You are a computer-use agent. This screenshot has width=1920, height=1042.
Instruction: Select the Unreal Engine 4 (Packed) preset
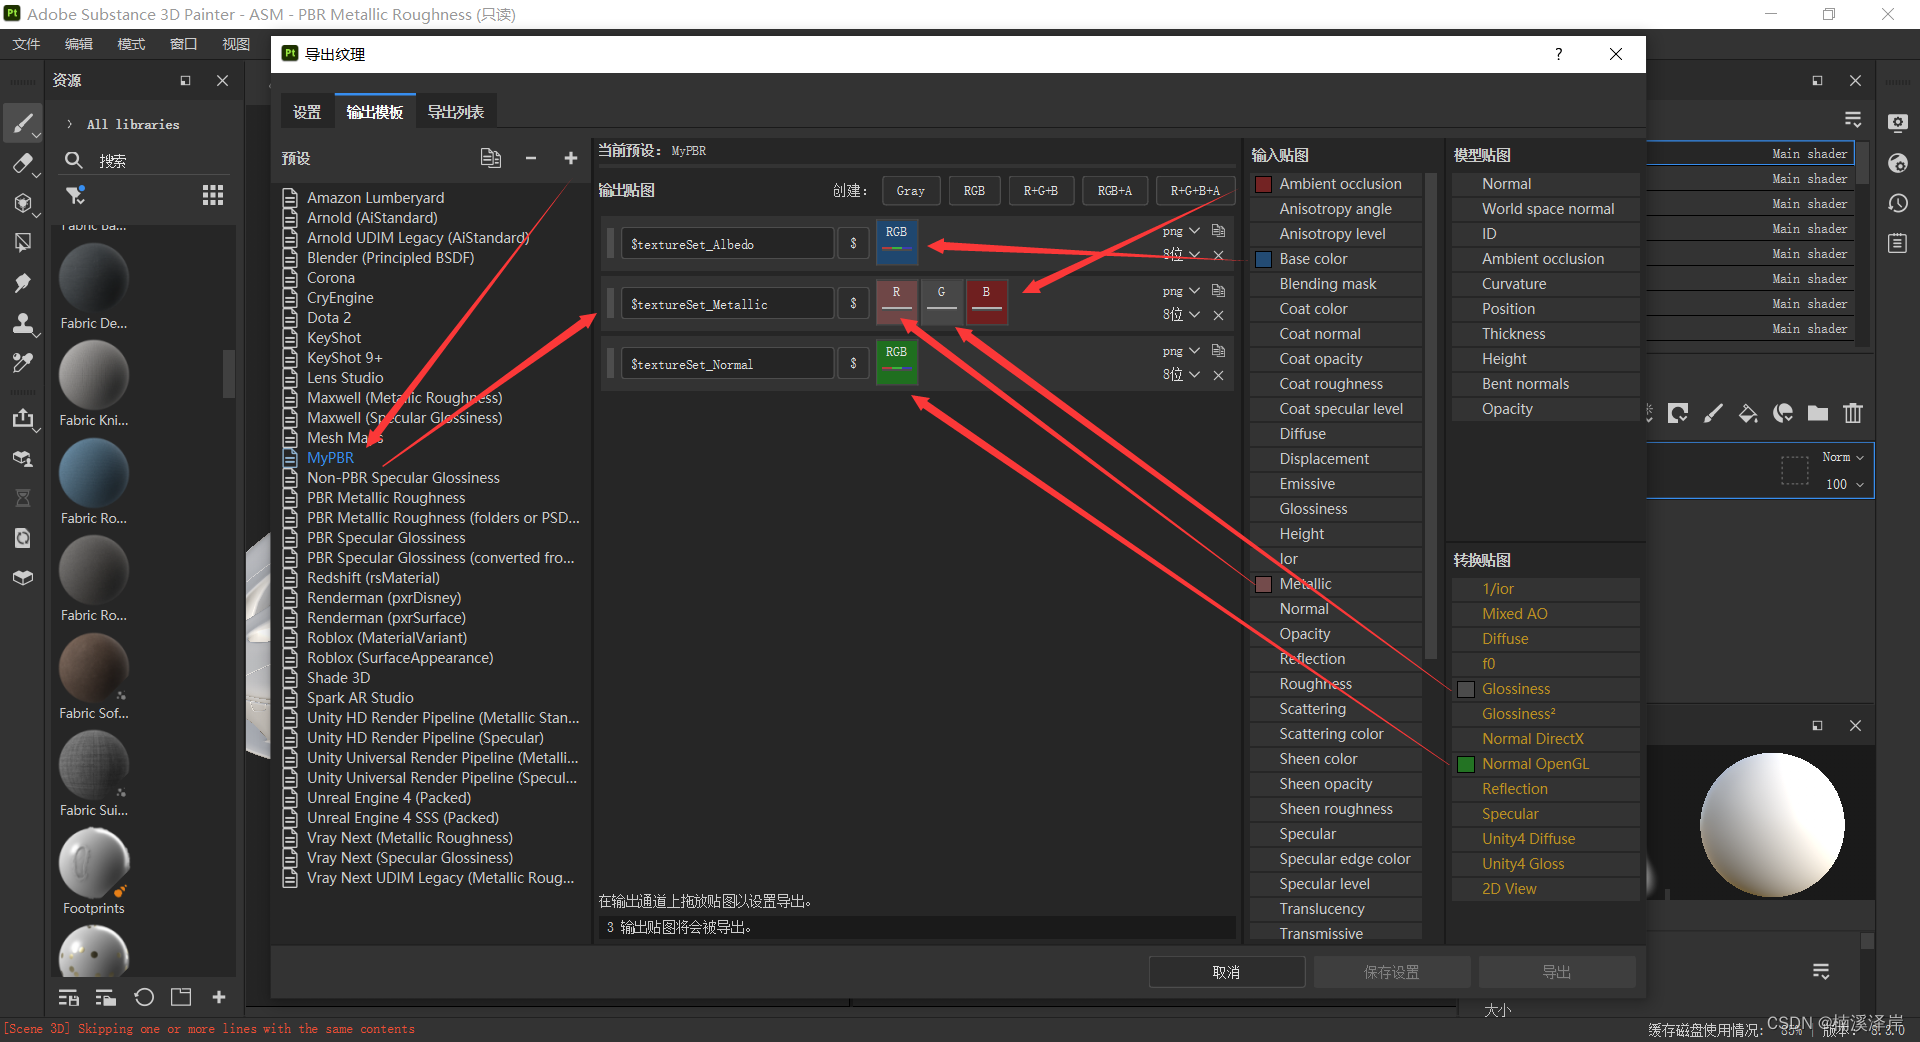coord(389,798)
